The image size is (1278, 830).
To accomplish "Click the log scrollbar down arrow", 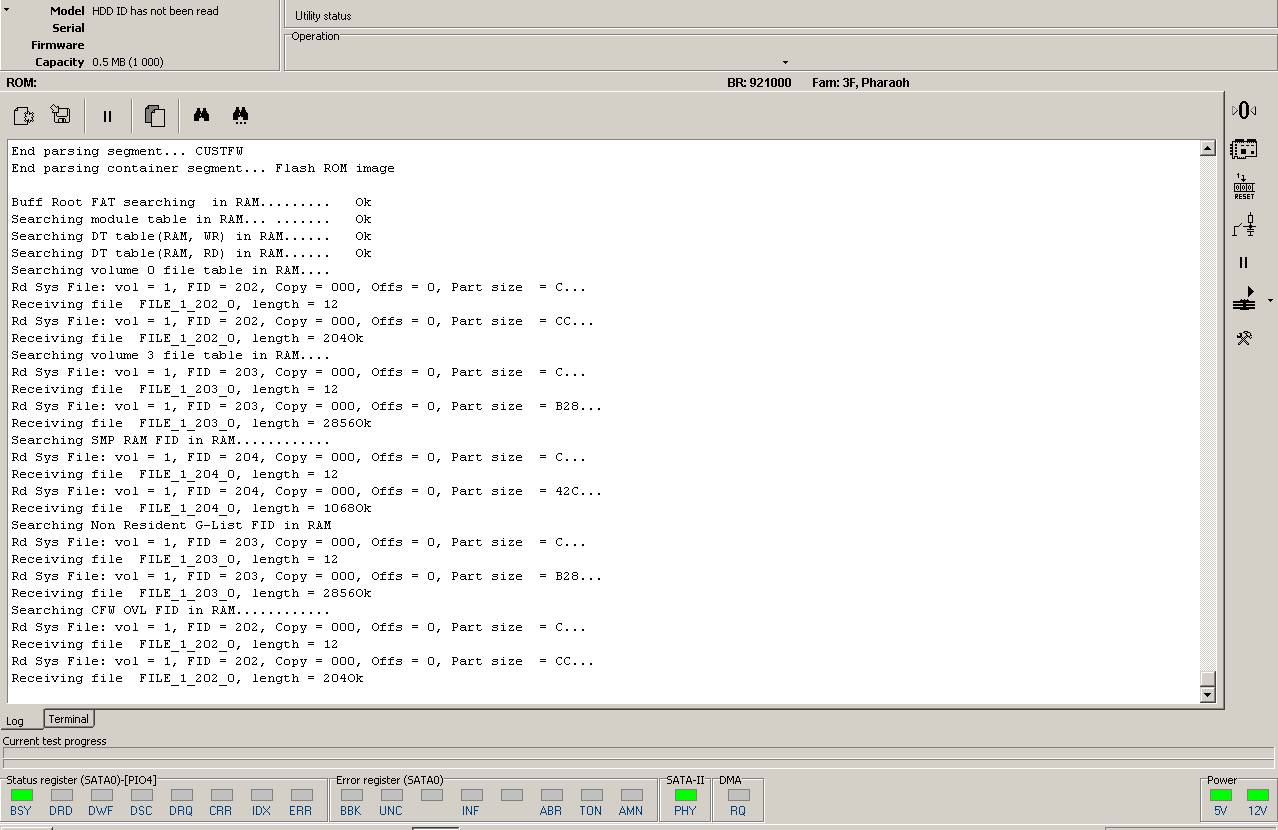I will coord(1207,695).
